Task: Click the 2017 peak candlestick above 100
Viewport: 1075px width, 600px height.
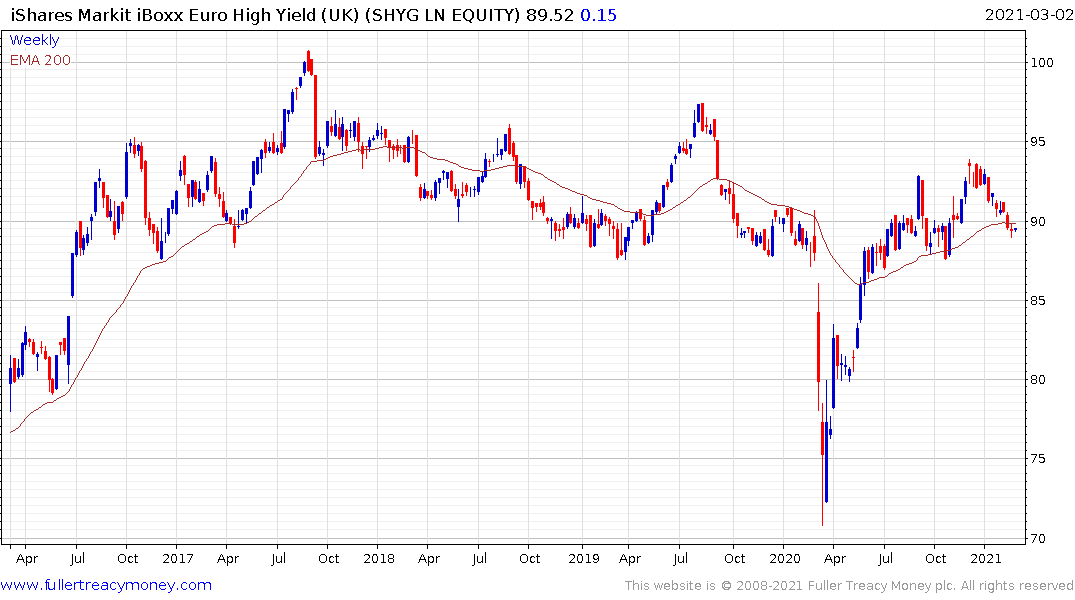Action: coord(309,62)
